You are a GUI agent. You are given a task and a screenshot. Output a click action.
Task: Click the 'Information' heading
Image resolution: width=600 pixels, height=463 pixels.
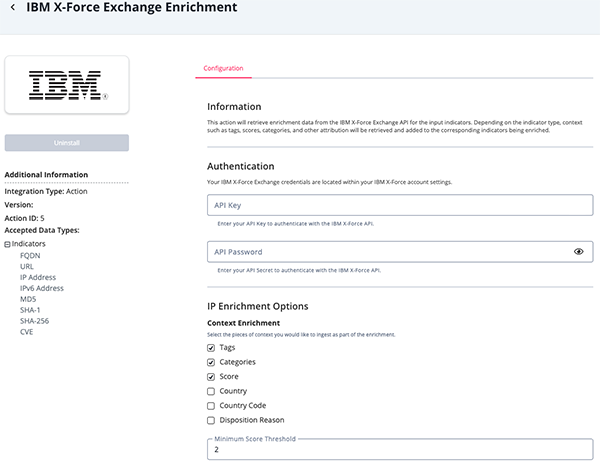[234, 106]
